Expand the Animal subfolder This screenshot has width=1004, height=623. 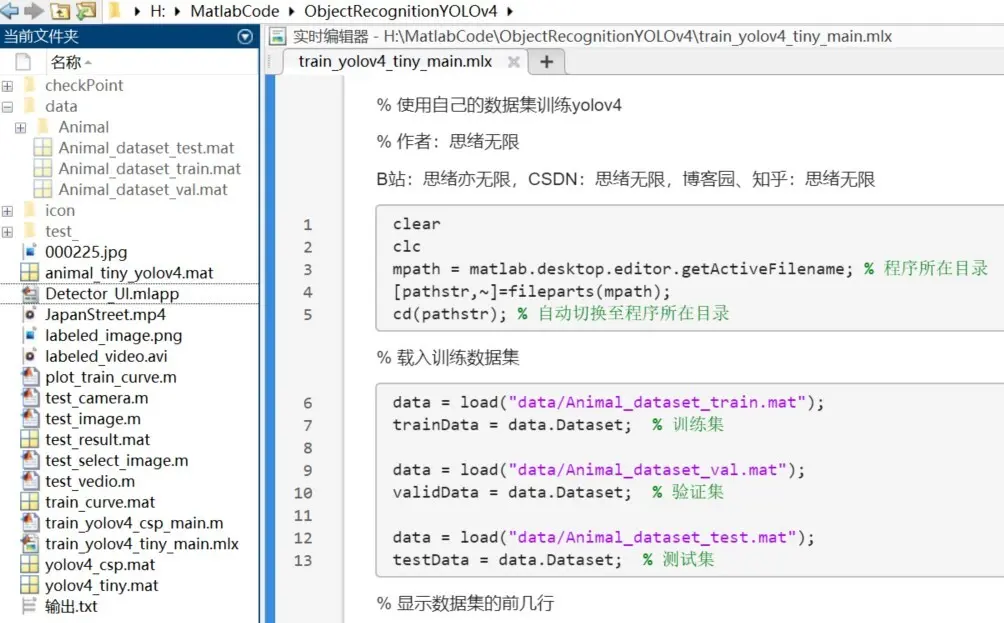(20, 128)
